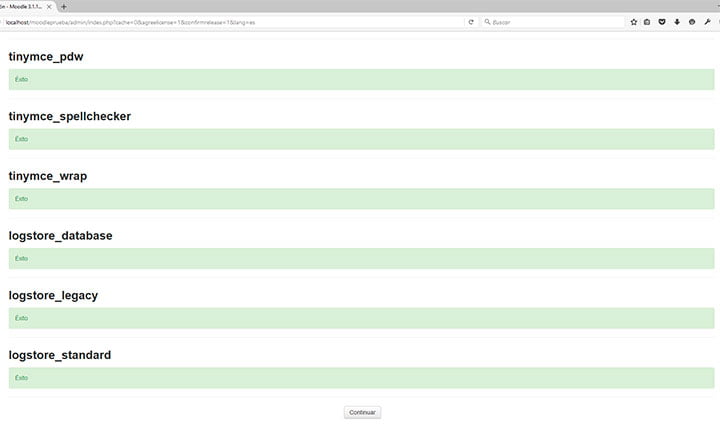
Task: Click the Éxito box under tinymce_spellchecker
Action: (360, 139)
